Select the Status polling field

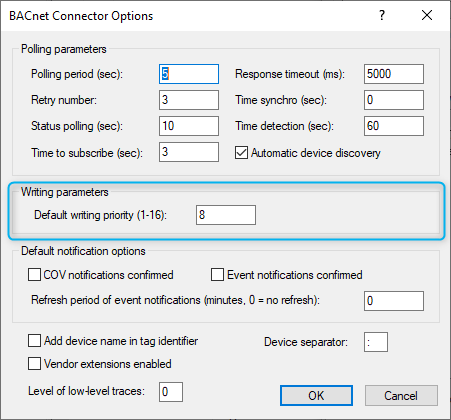click(x=189, y=126)
